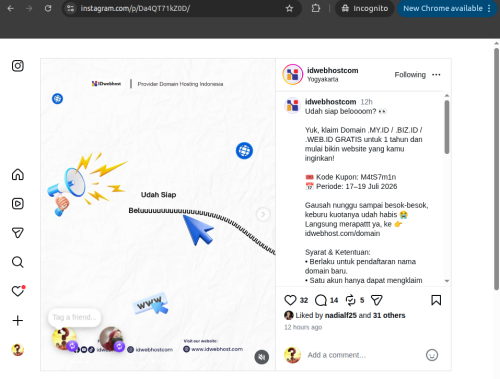Focus the address bar URL

pyautogui.click(x=135, y=8)
